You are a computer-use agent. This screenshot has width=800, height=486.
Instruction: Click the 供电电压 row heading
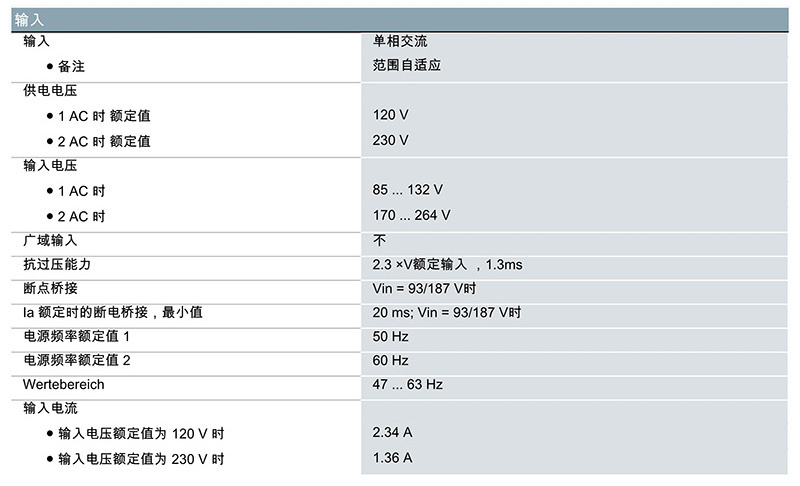click(50, 91)
